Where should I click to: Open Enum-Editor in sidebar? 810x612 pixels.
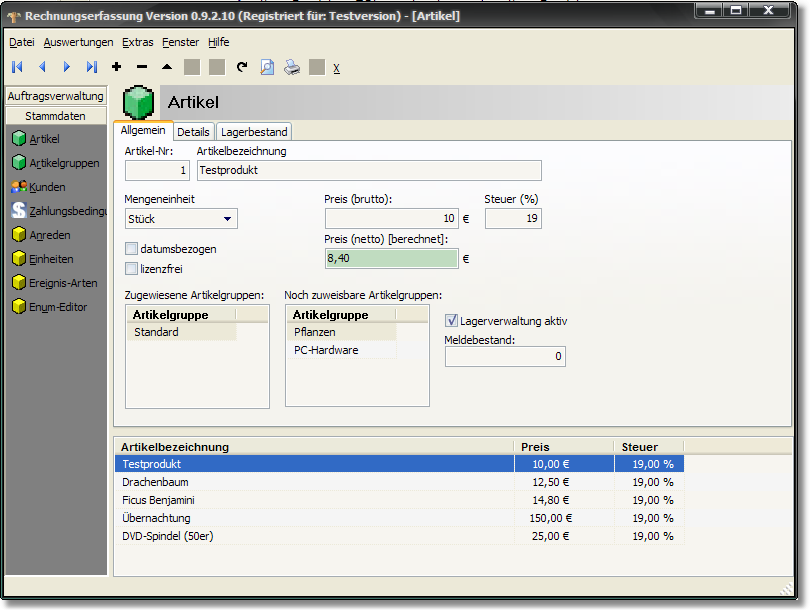pos(49,307)
